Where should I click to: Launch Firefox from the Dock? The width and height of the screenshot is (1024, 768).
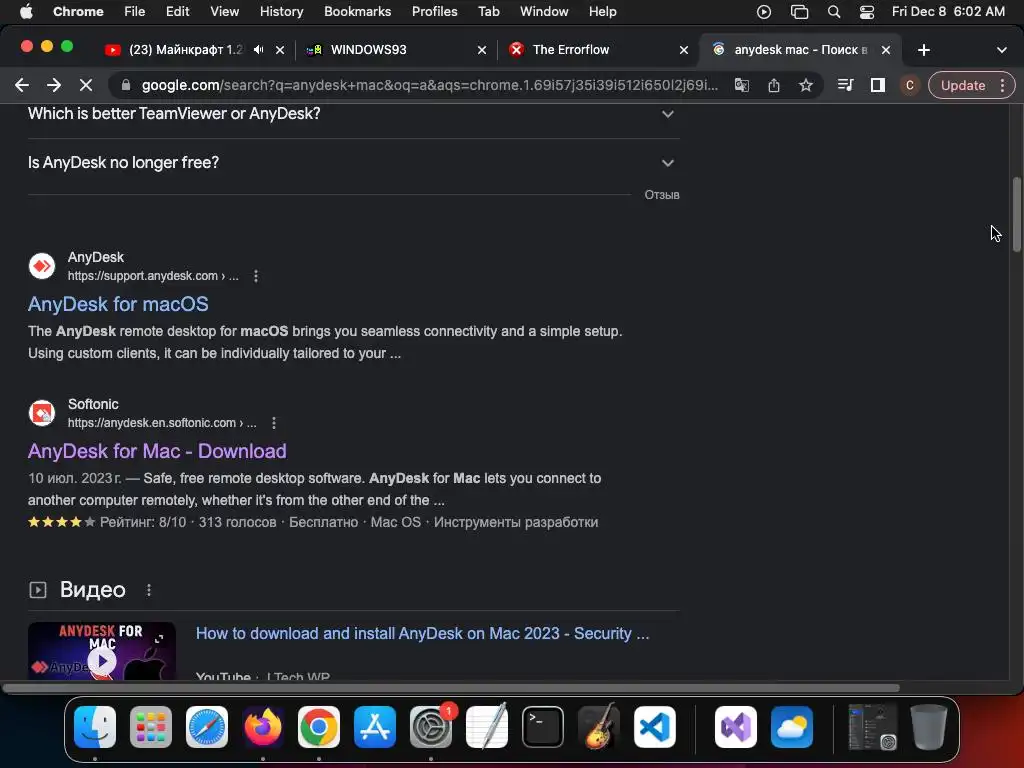(x=263, y=727)
